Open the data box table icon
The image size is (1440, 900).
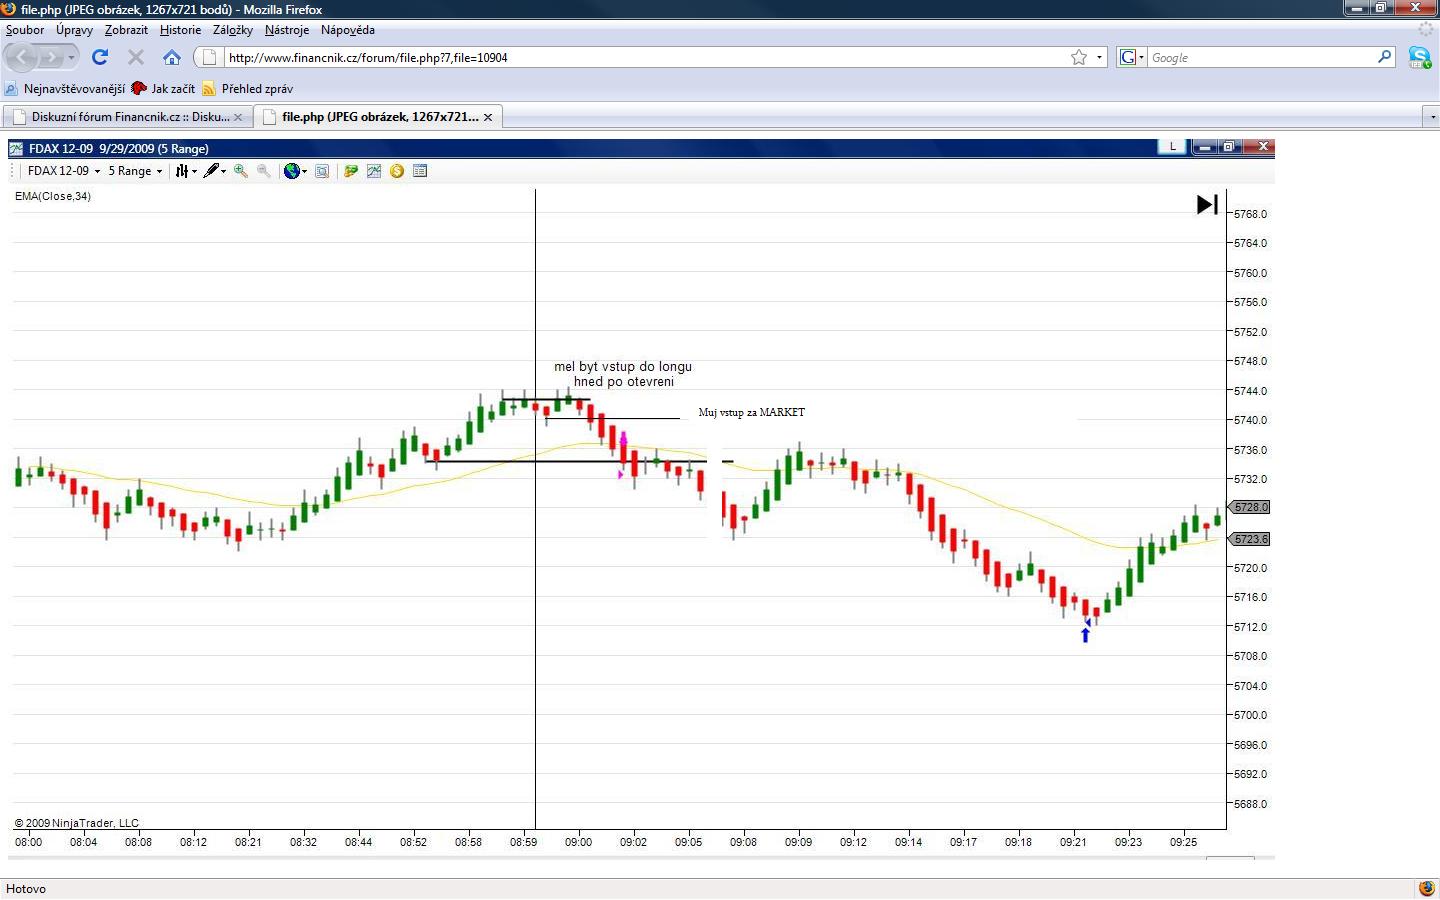[420, 171]
